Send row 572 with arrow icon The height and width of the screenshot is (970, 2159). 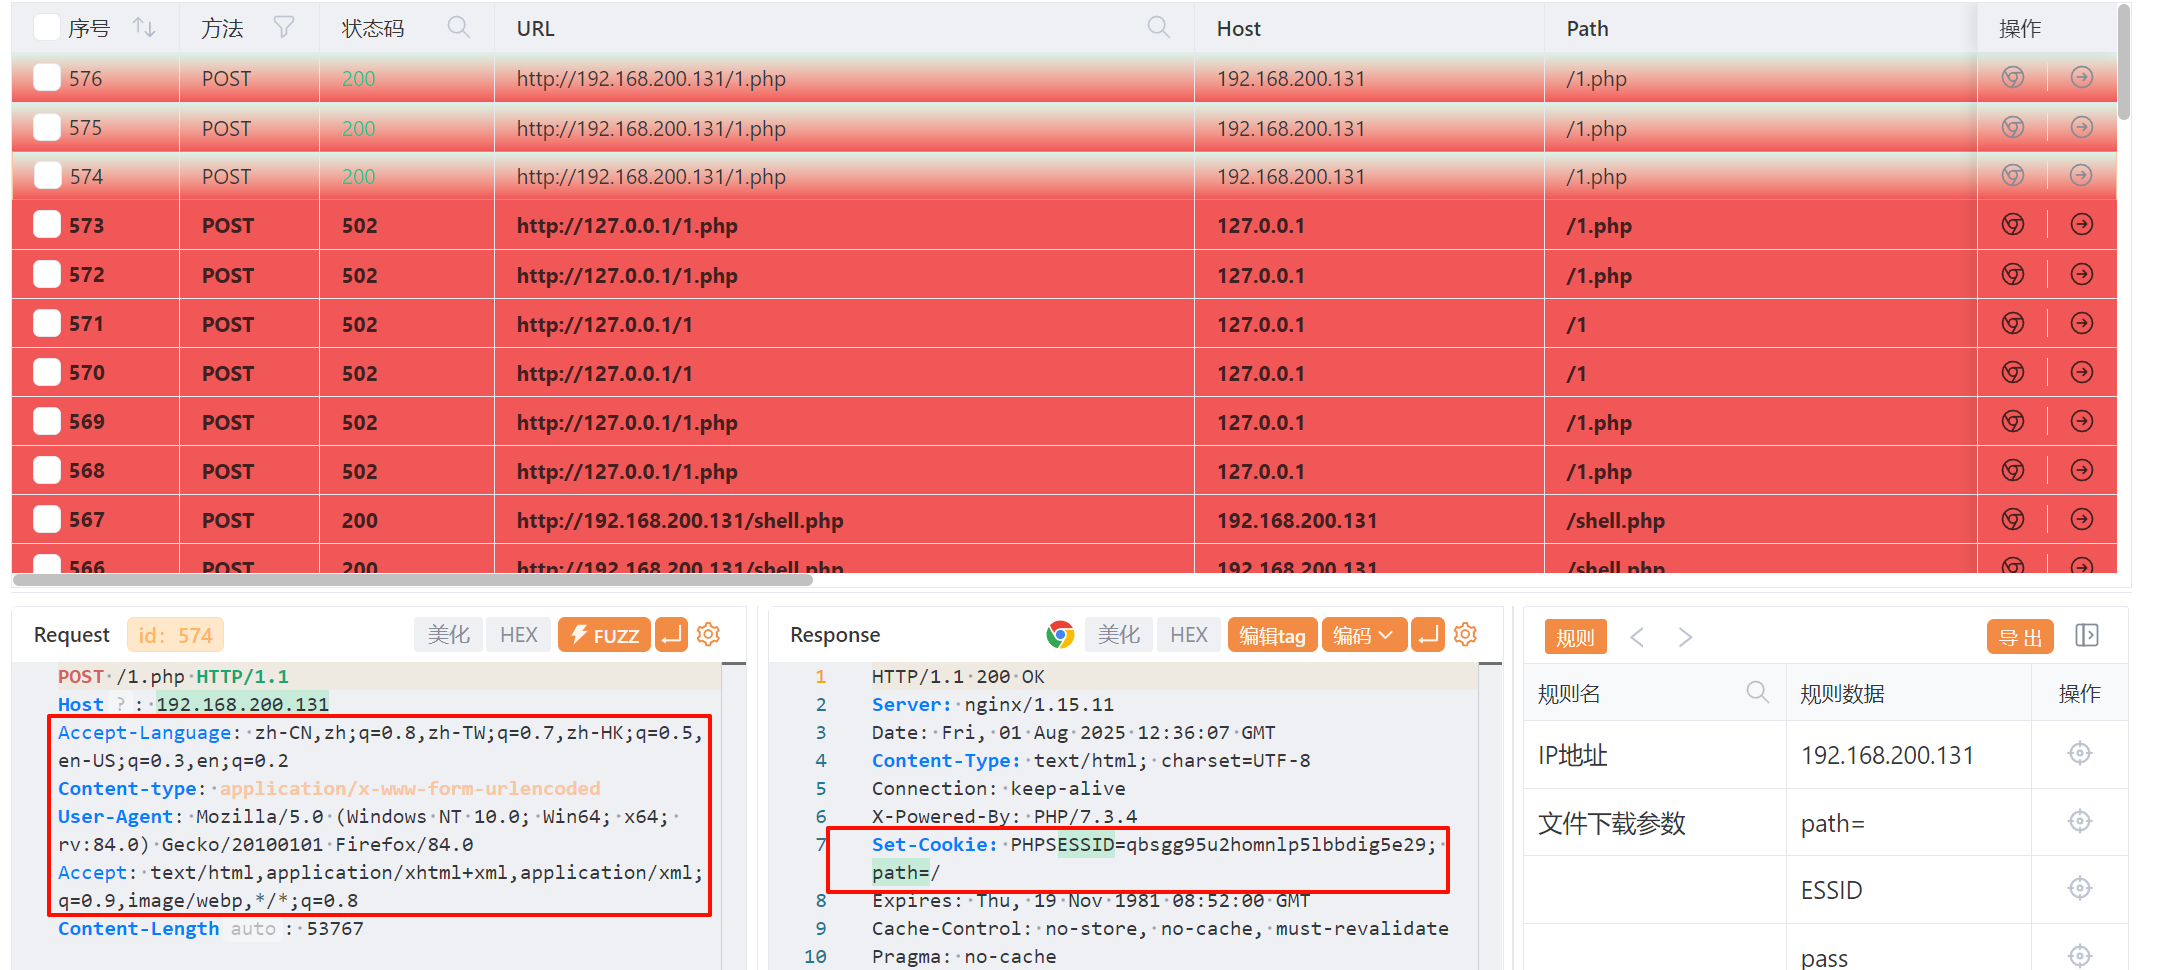2082,274
